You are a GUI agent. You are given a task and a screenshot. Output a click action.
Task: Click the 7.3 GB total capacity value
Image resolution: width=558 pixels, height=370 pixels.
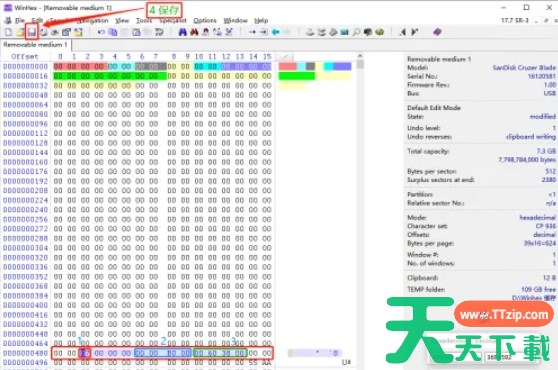point(546,151)
